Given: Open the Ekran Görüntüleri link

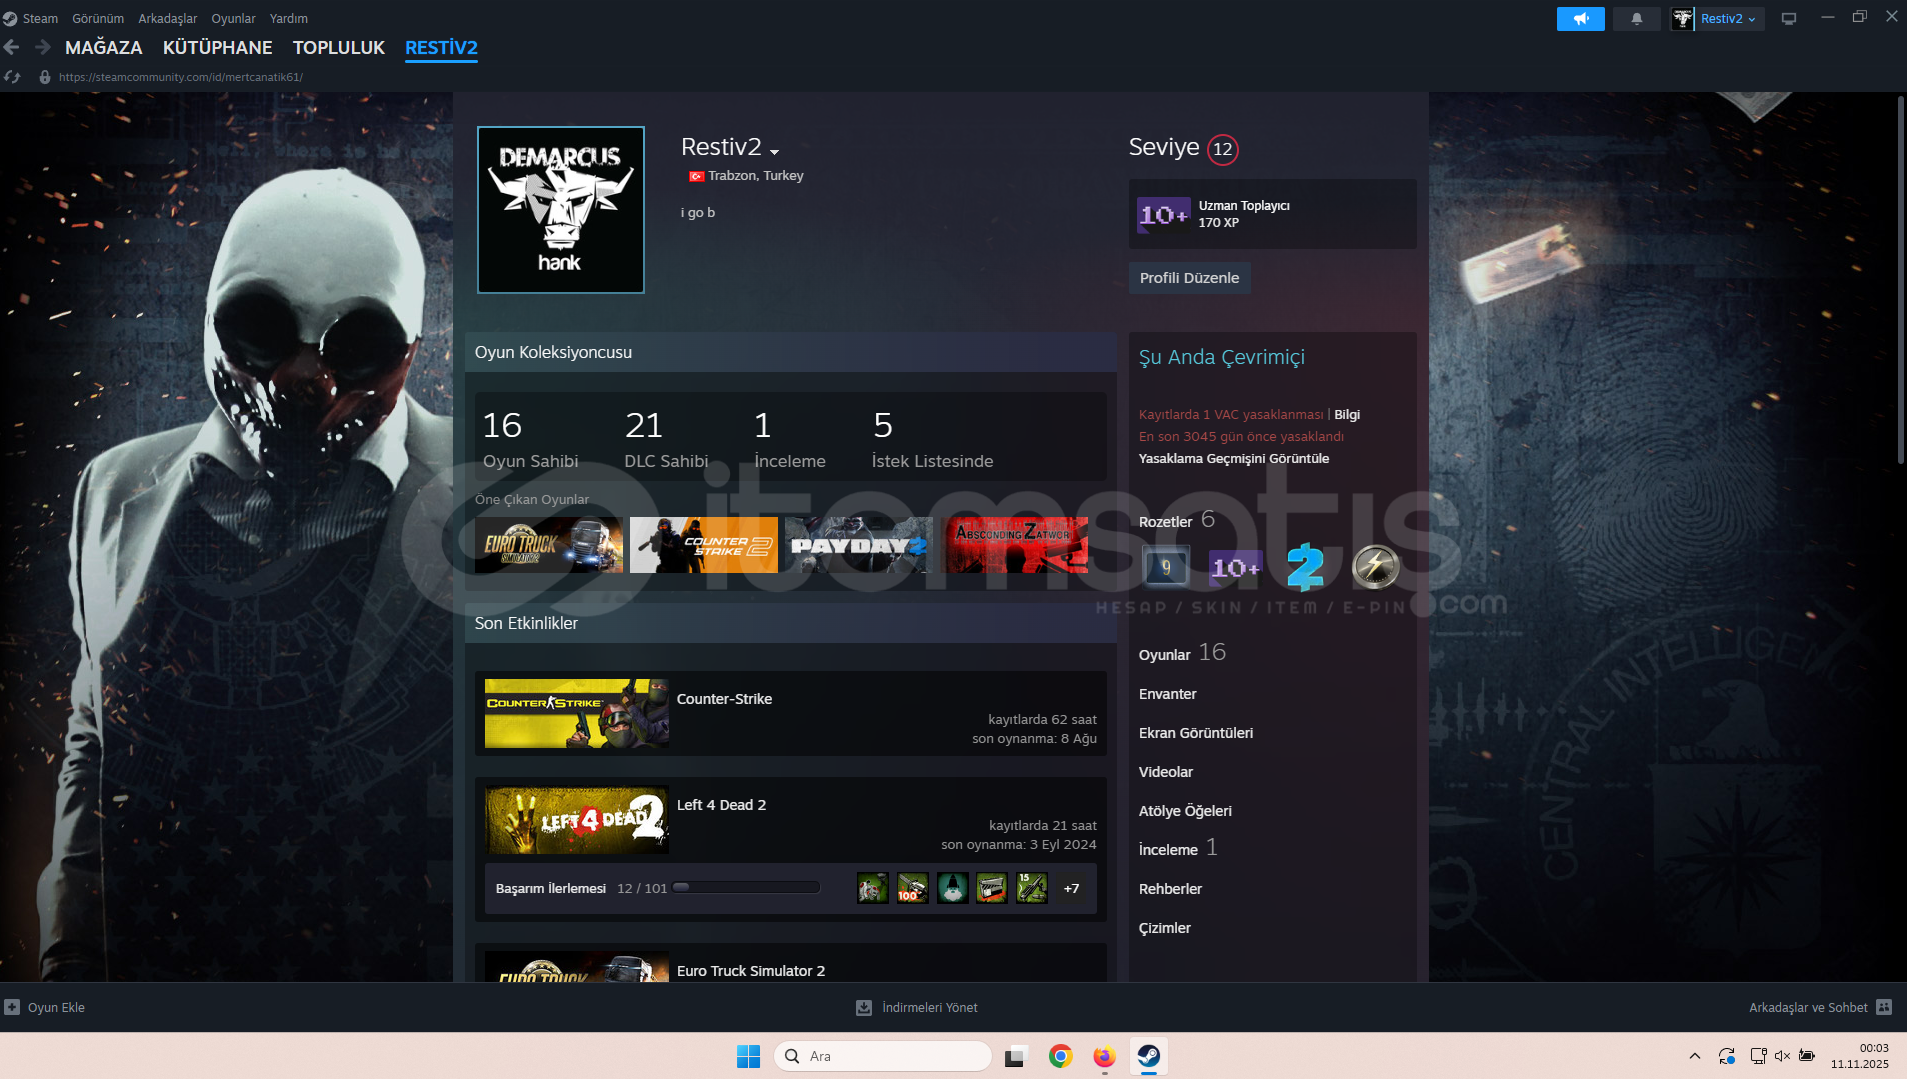Looking at the screenshot, I should [1196, 733].
